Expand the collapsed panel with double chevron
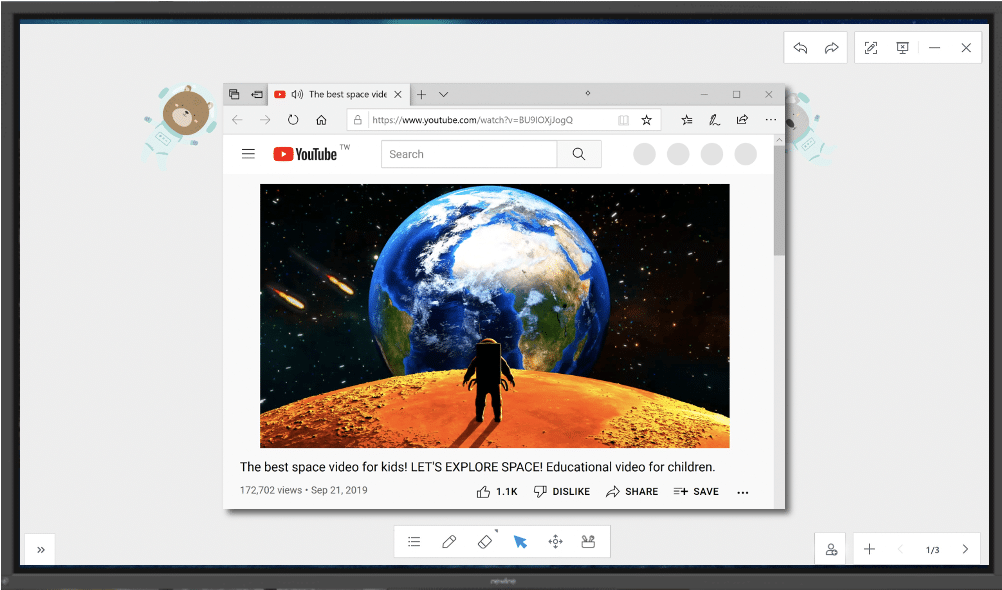This screenshot has height=590, width=1002. [40, 549]
